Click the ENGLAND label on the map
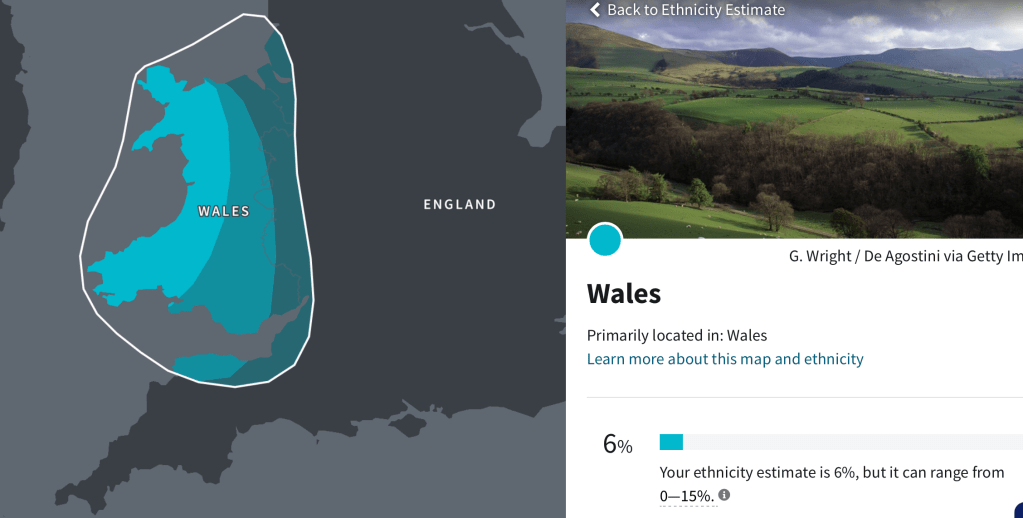 pos(459,205)
